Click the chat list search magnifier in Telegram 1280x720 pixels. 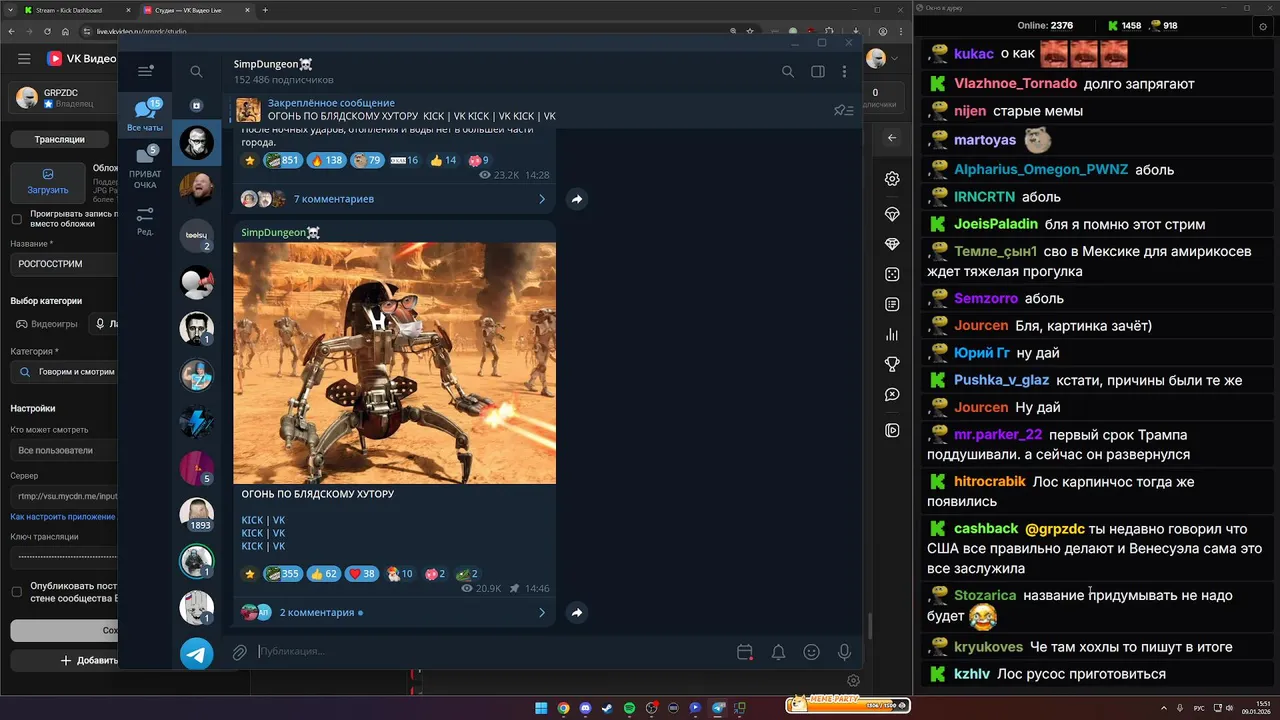pyautogui.click(x=197, y=72)
